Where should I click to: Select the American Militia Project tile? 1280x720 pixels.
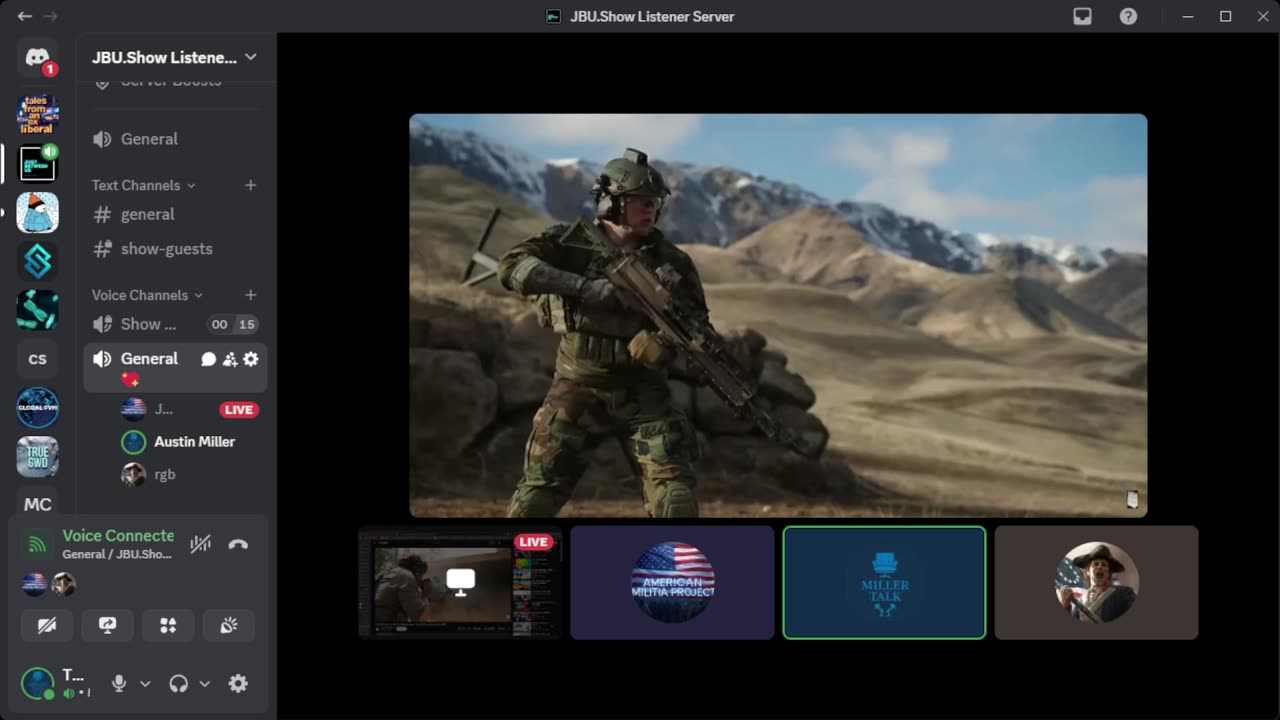672,582
